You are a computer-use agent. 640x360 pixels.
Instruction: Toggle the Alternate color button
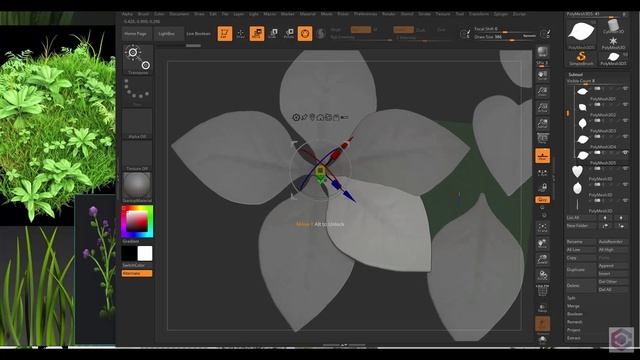coord(137,273)
